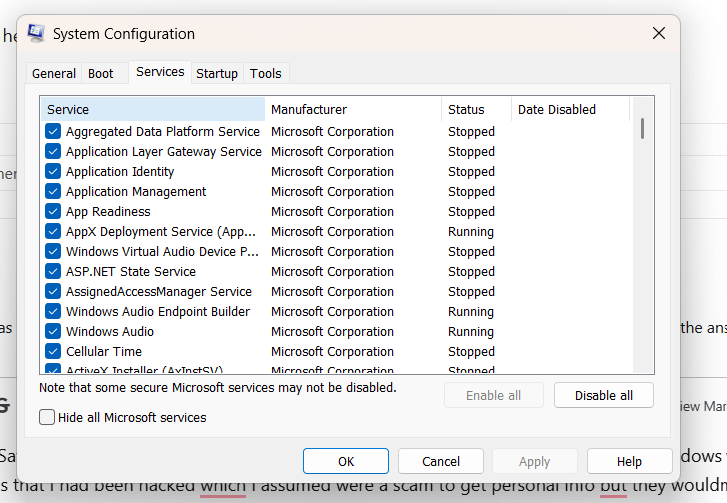Open the Tools tab
The image size is (727, 503).
pos(266,73)
